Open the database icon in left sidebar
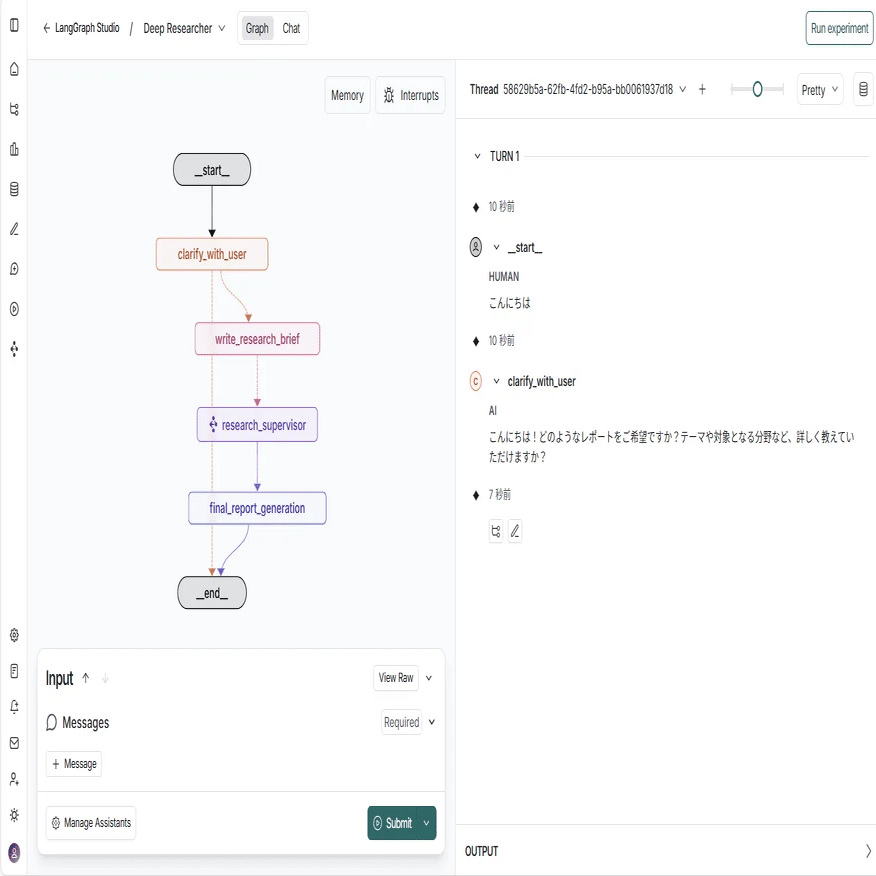876x876 pixels. (x=14, y=189)
